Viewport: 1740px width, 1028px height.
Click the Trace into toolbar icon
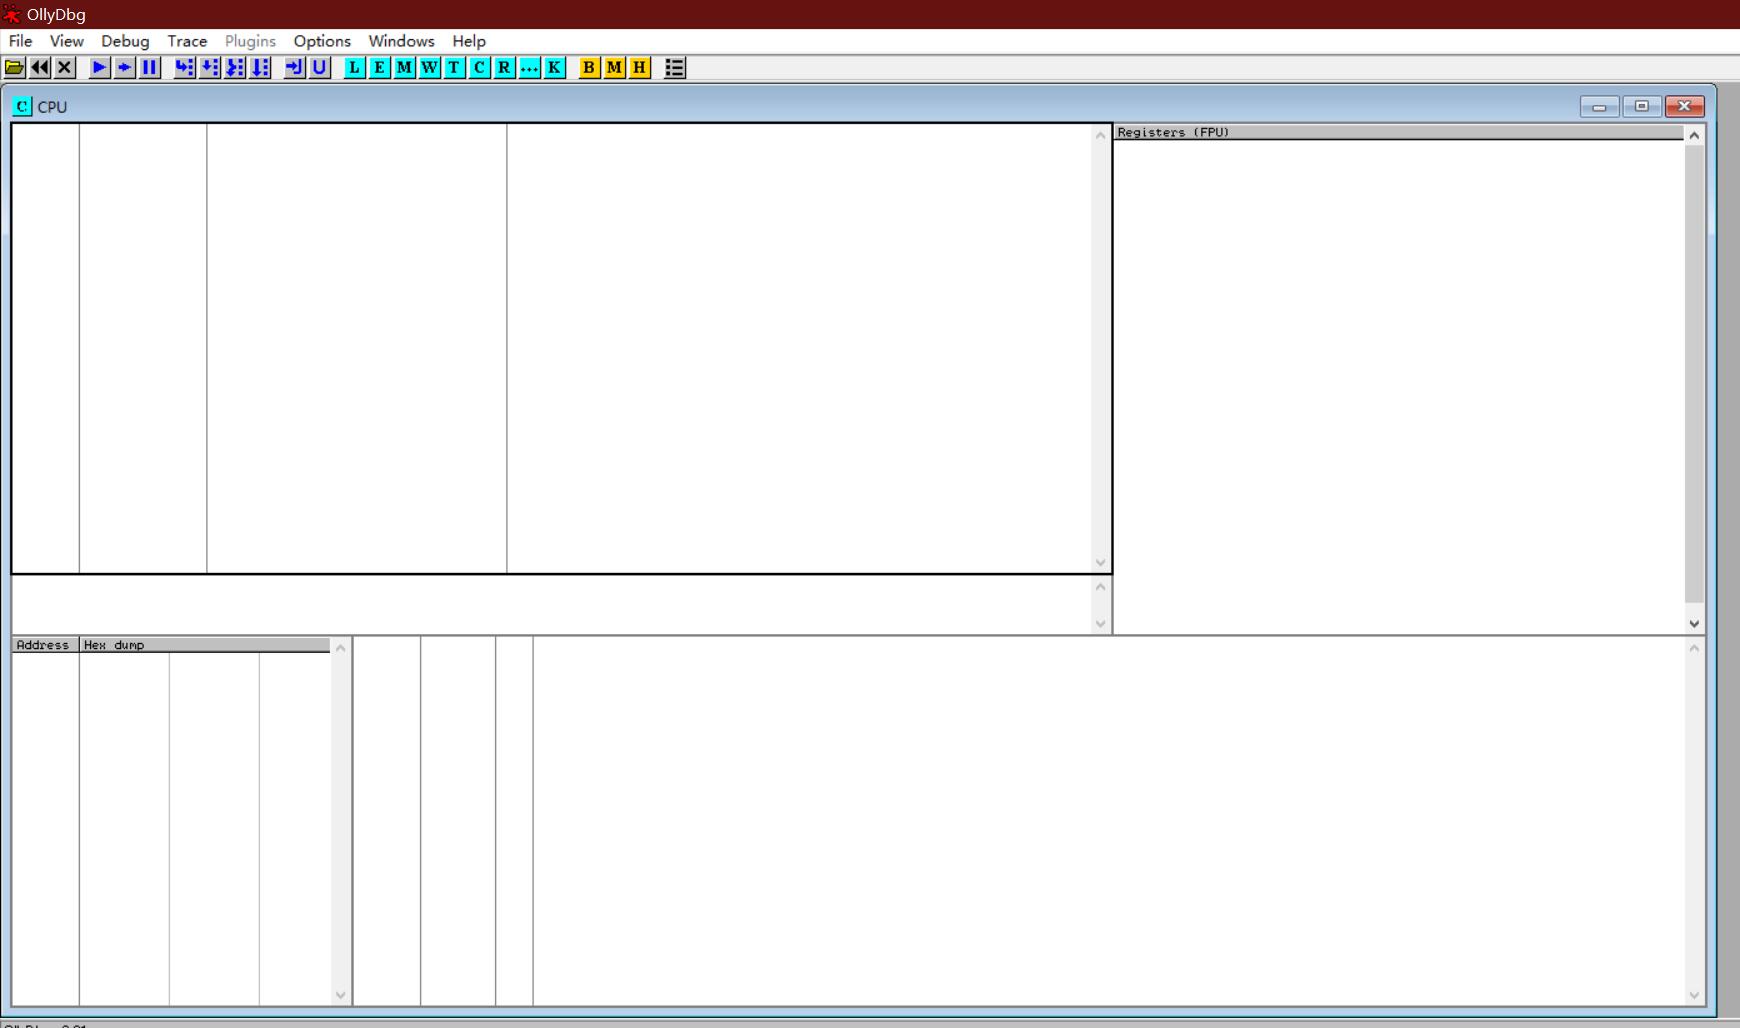[235, 68]
